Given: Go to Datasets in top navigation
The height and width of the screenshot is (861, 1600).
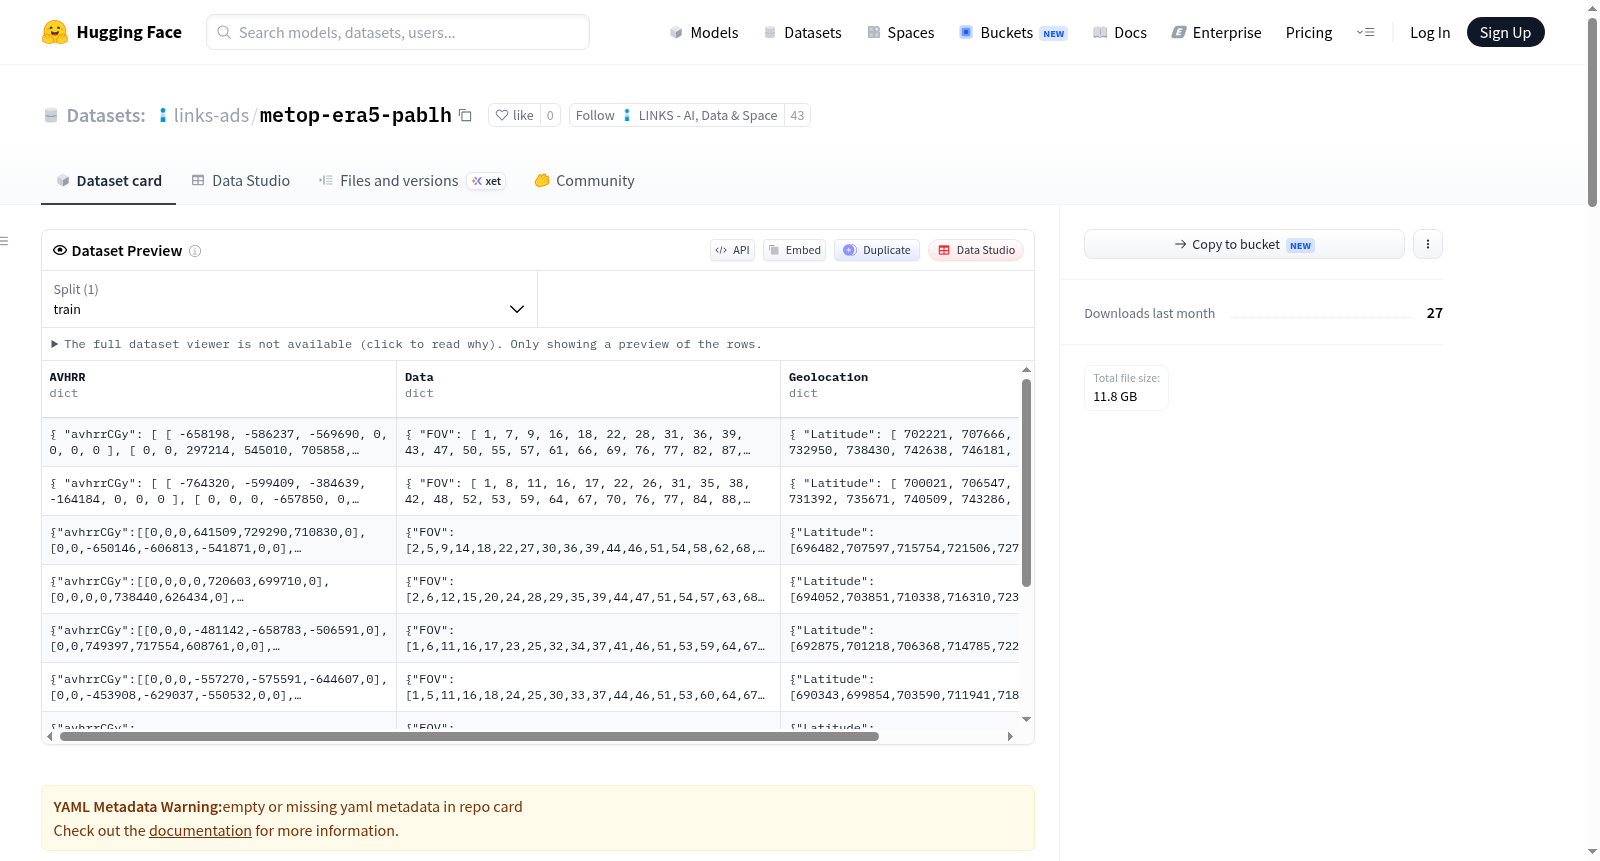Looking at the screenshot, I should click(x=802, y=32).
